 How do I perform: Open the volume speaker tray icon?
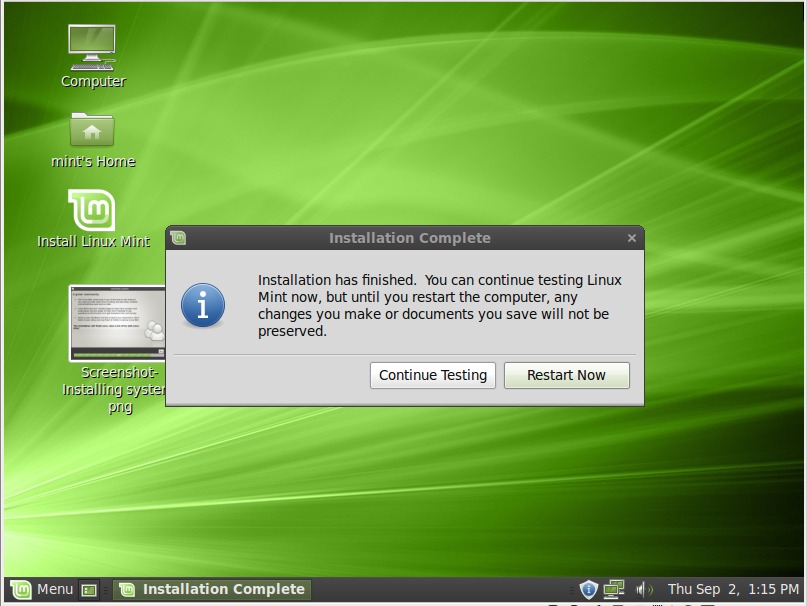[643, 589]
